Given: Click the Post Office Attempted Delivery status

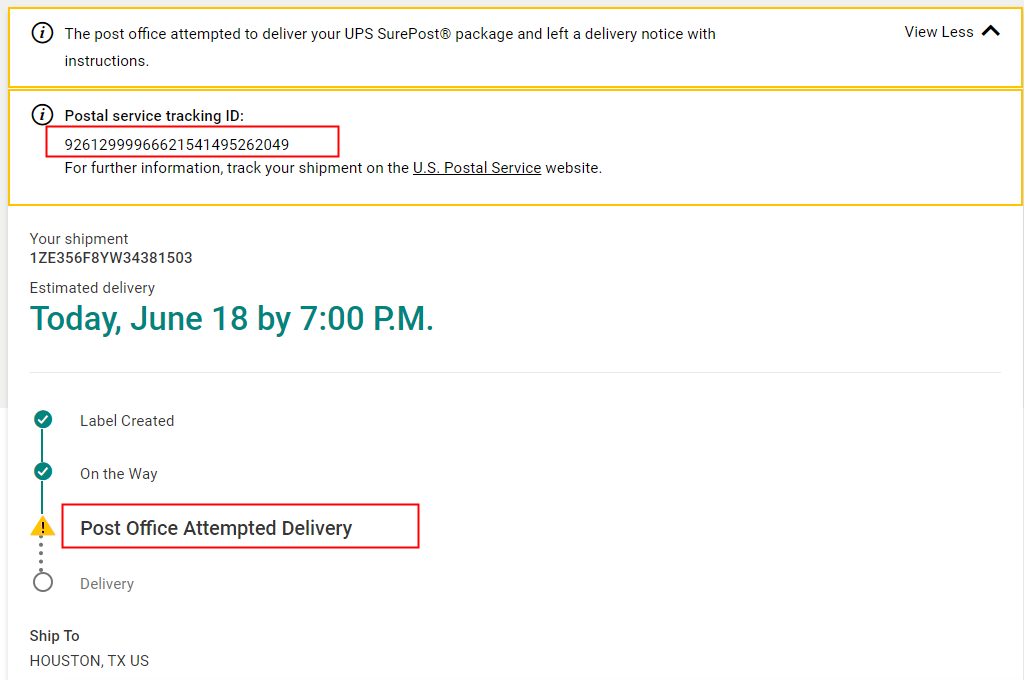Looking at the screenshot, I should [x=216, y=528].
